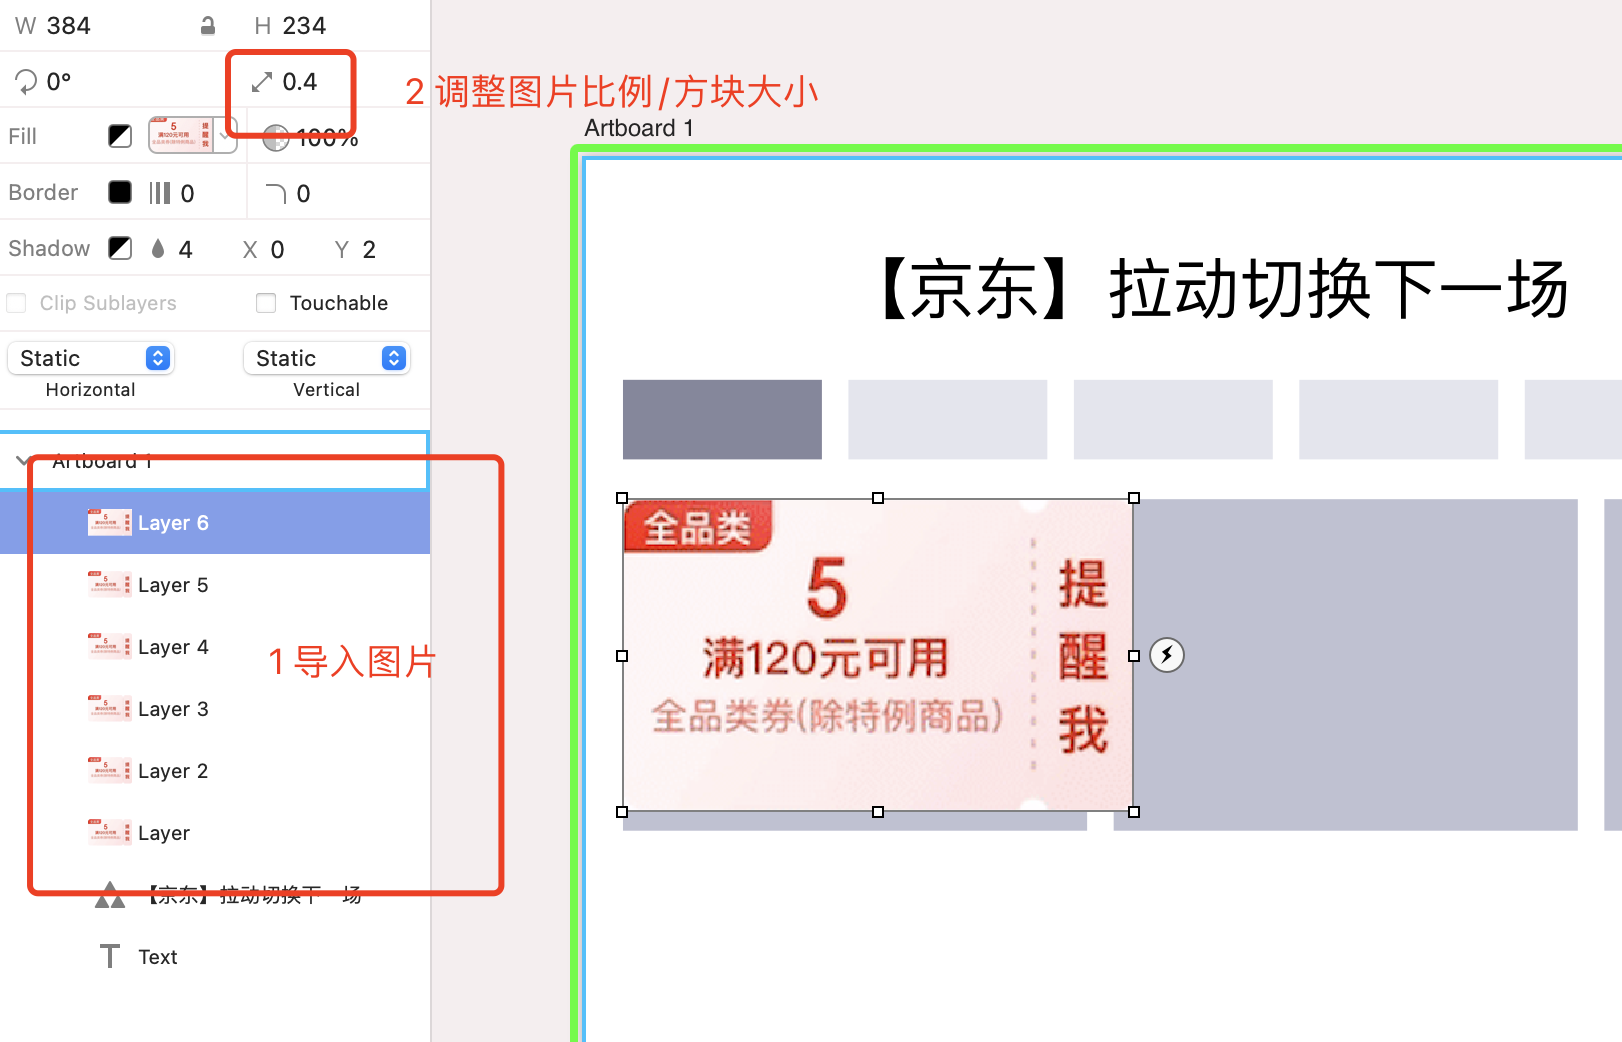Click the bottom-right resize handle of the coupon
Screen dimensions: 1622x1042
1134,812
